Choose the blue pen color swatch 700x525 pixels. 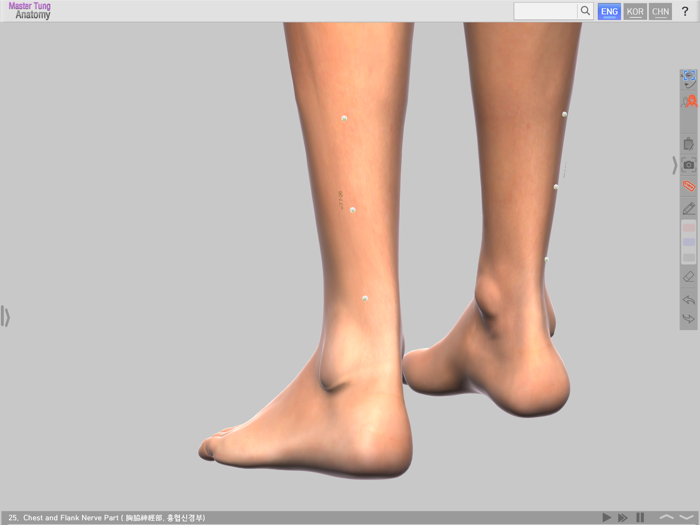tap(689, 242)
